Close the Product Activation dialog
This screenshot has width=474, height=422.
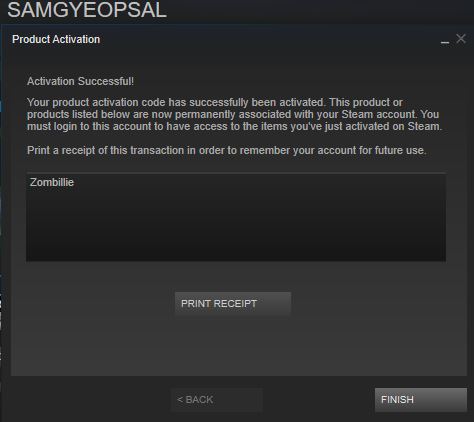461,39
